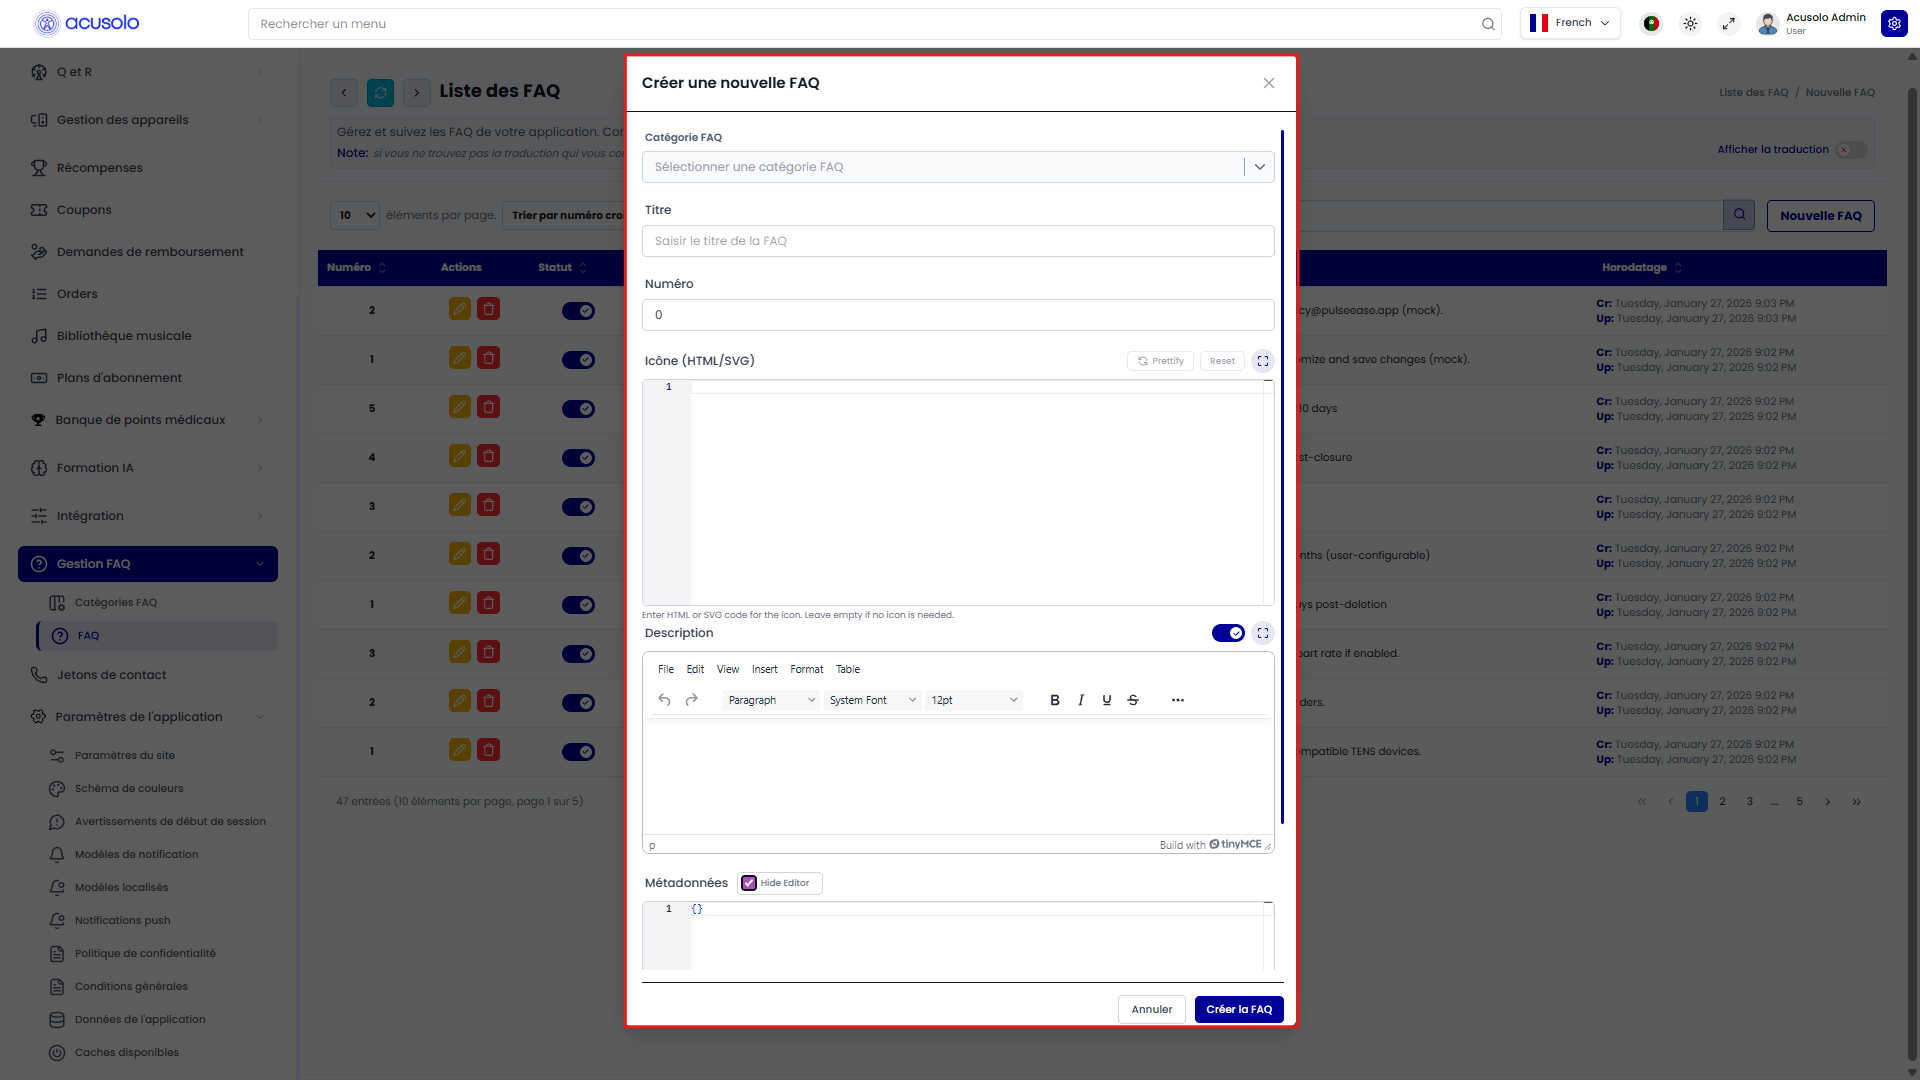
Task: Toggle status switch in the 'nths (user-configurable)' row
Action: pos(578,556)
